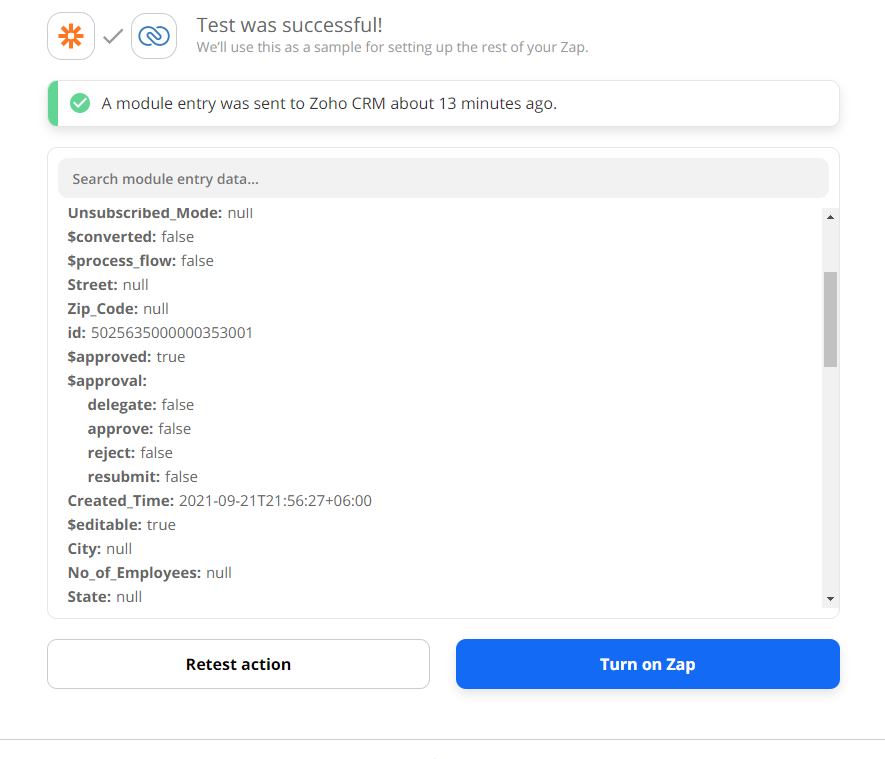The height and width of the screenshot is (759, 885).
Task: Click the scrollbar down arrow
Action: point(830,598)
